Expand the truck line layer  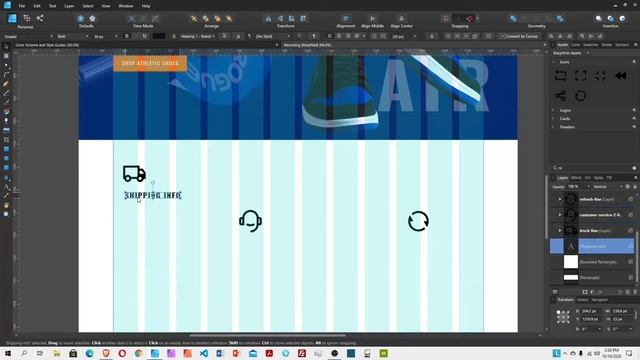(x=560, y=231)
